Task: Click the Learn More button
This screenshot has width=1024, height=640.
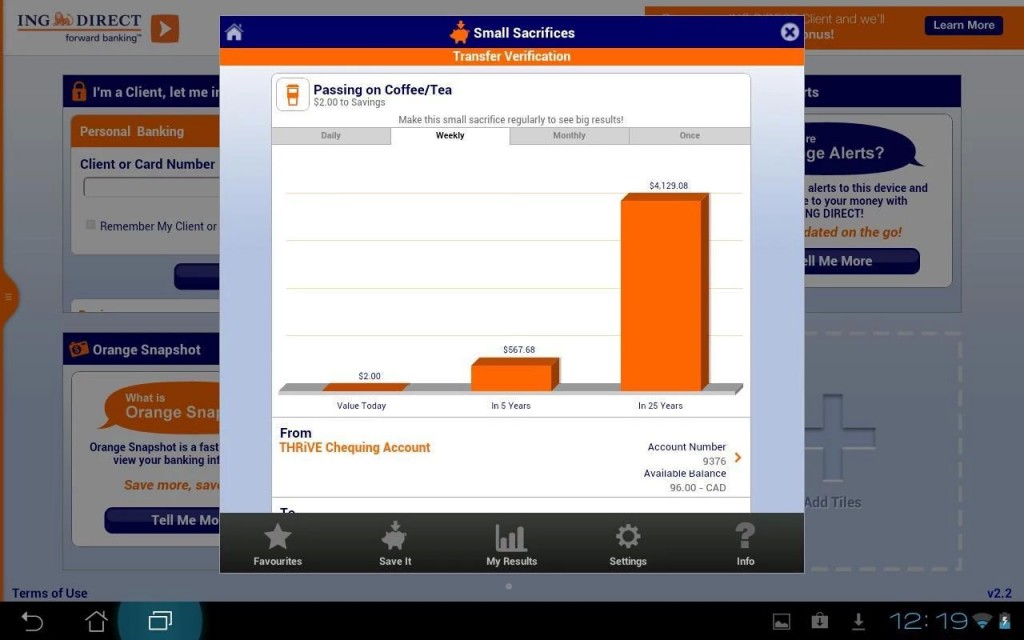Action: 964,25
